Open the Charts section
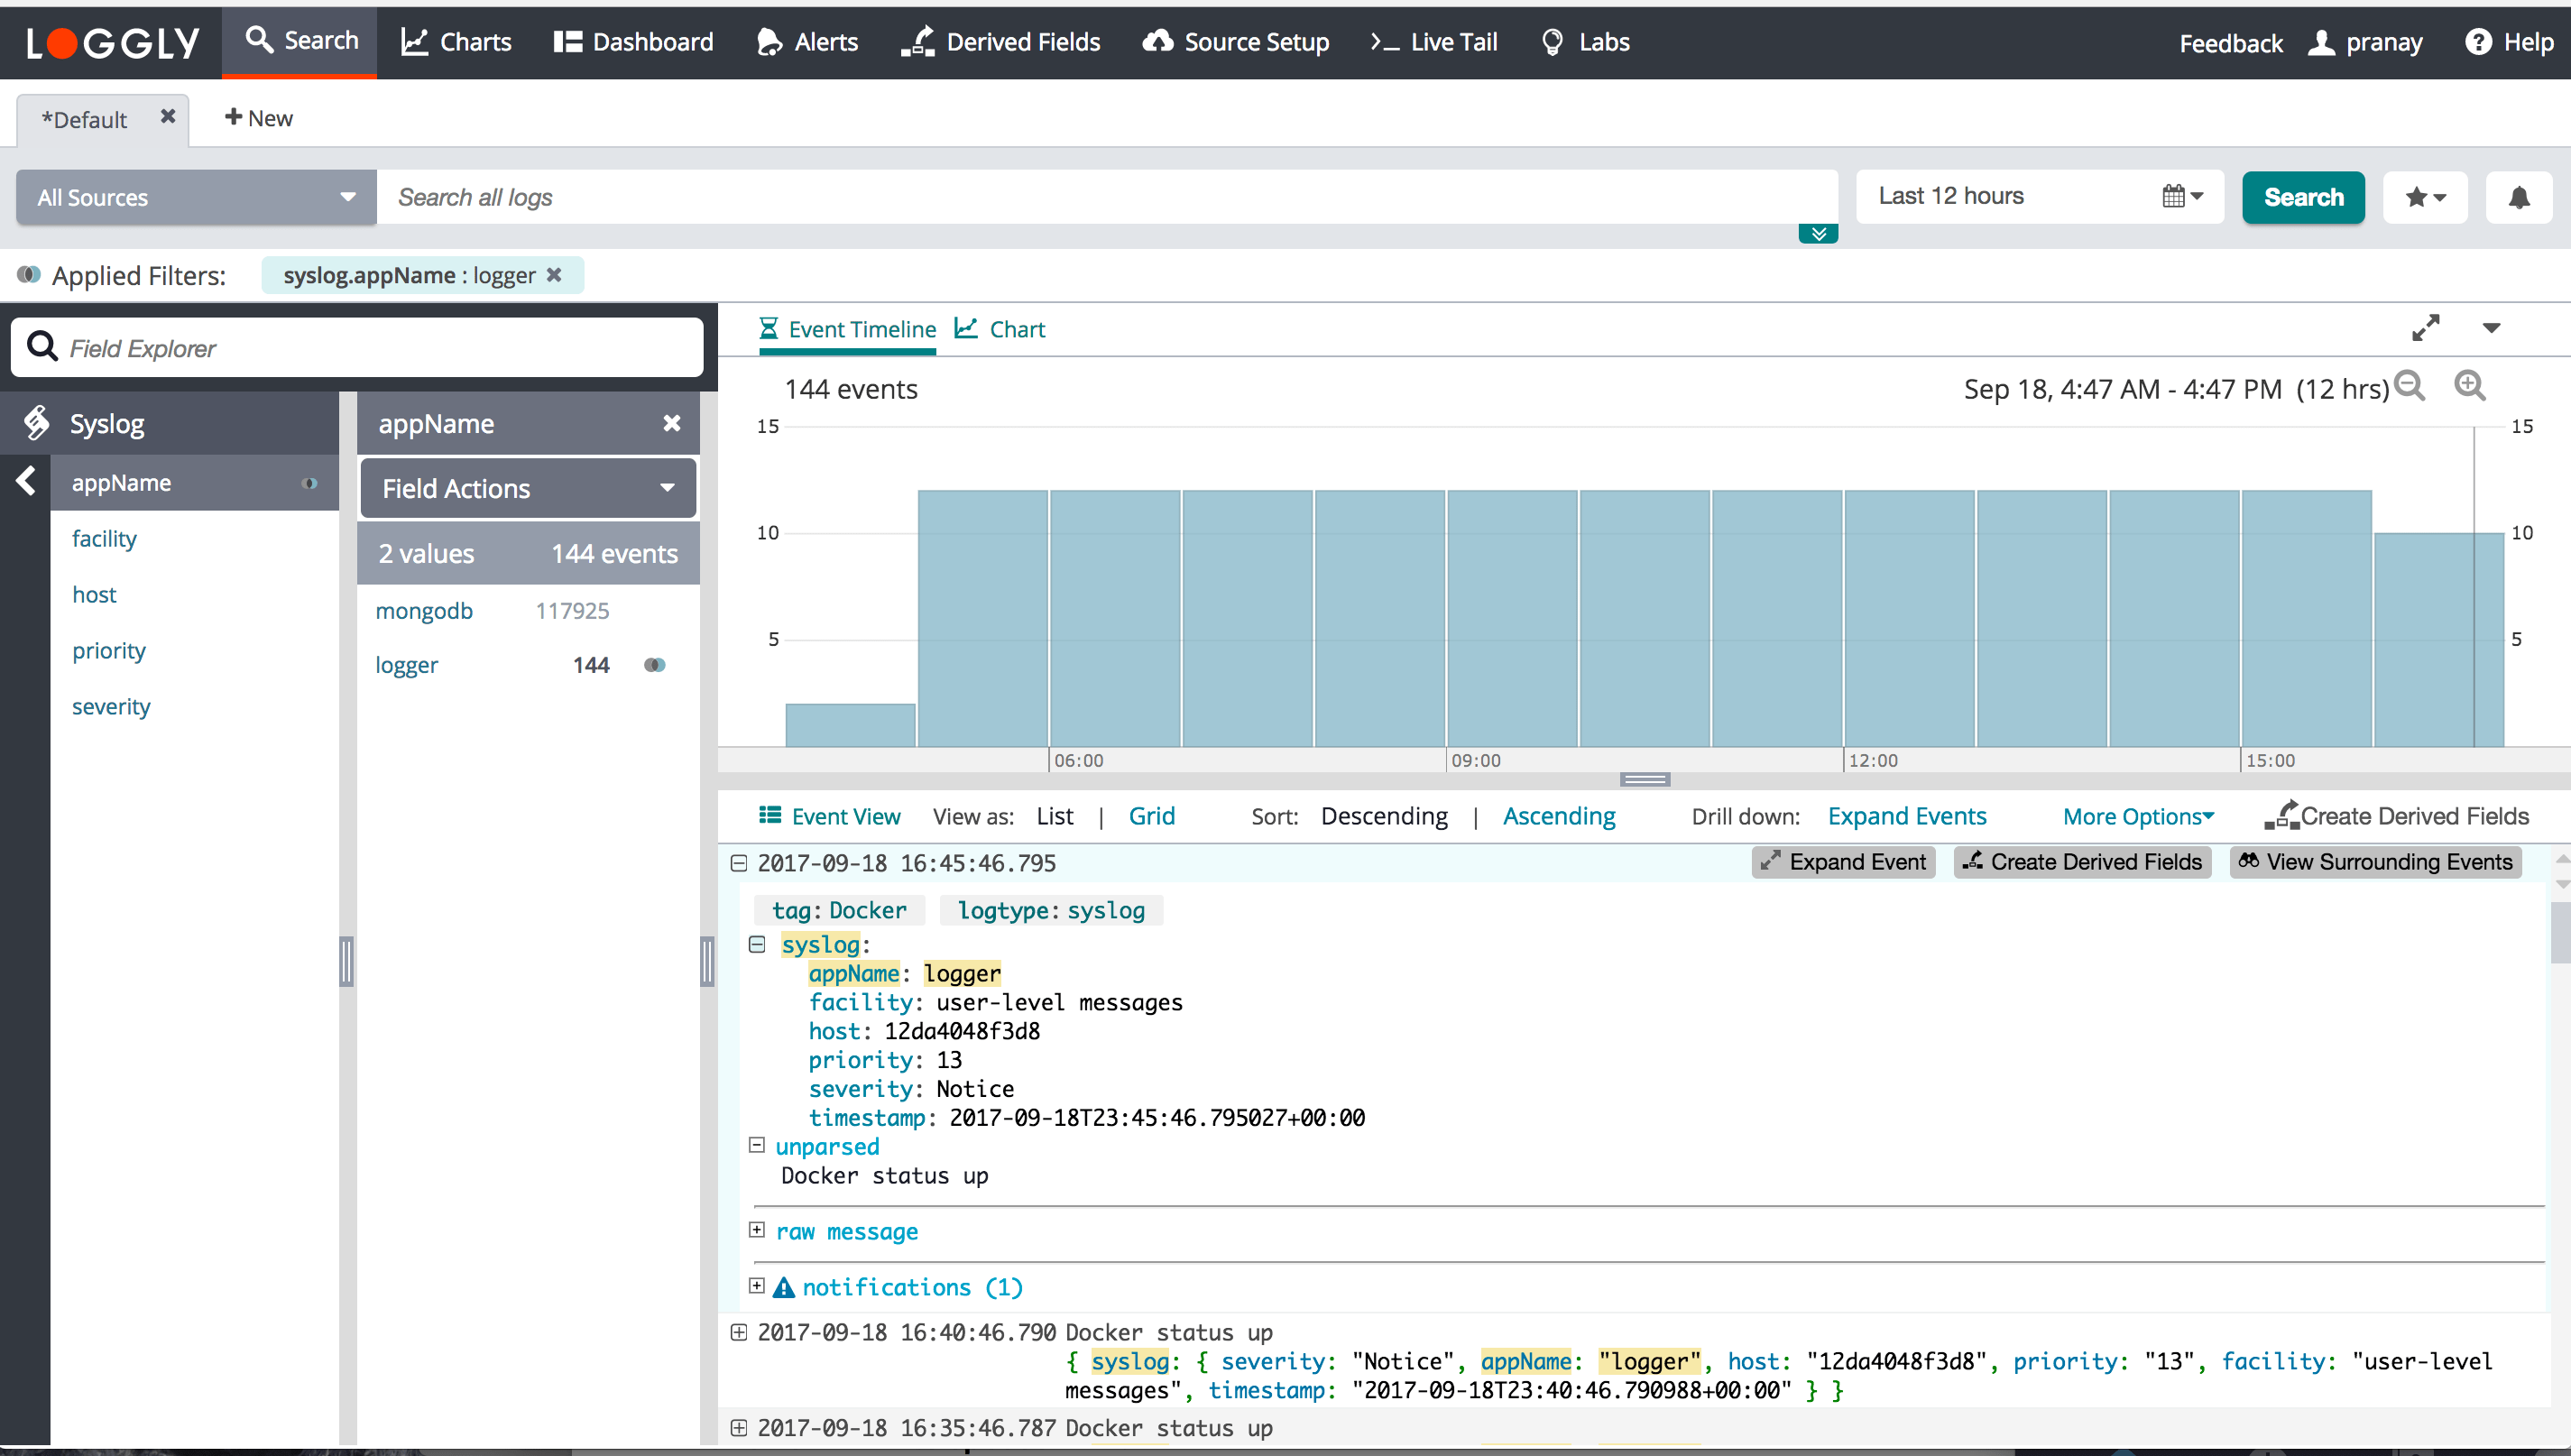The height and width of the screenshot is (1456, 2571). (x=455, y=41)
